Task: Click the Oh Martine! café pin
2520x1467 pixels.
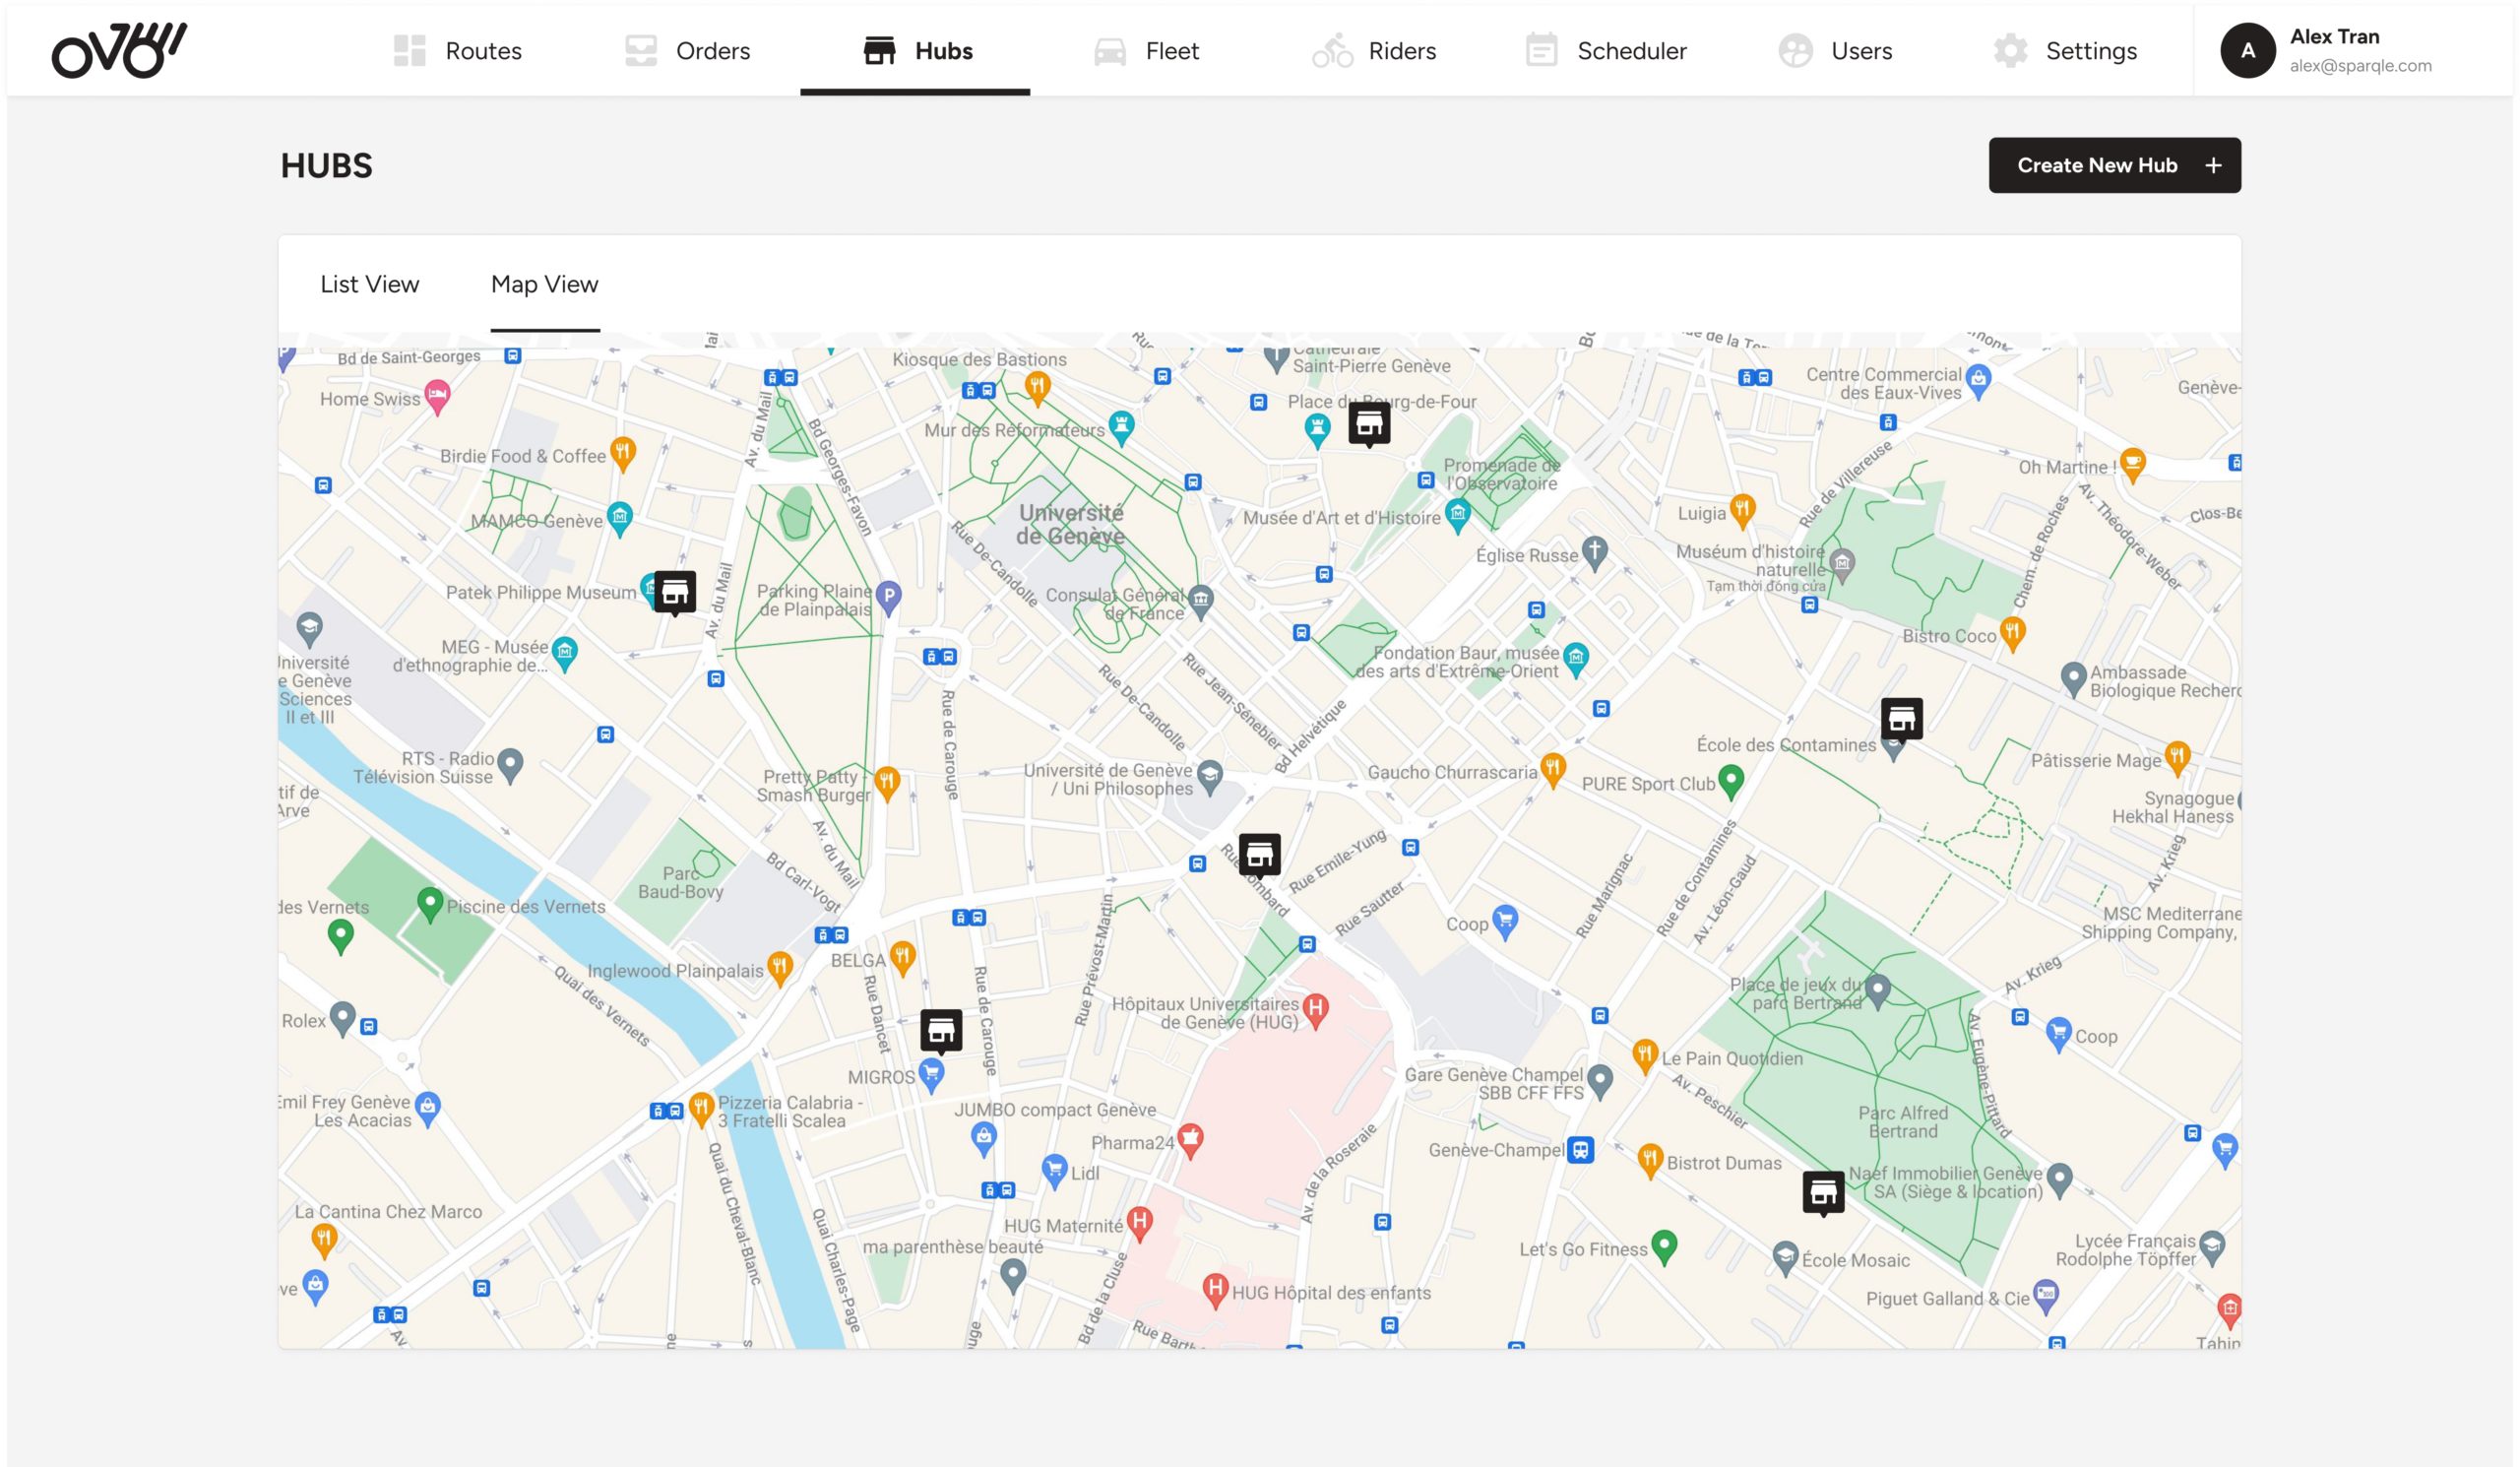Action: pos(2133,464)
